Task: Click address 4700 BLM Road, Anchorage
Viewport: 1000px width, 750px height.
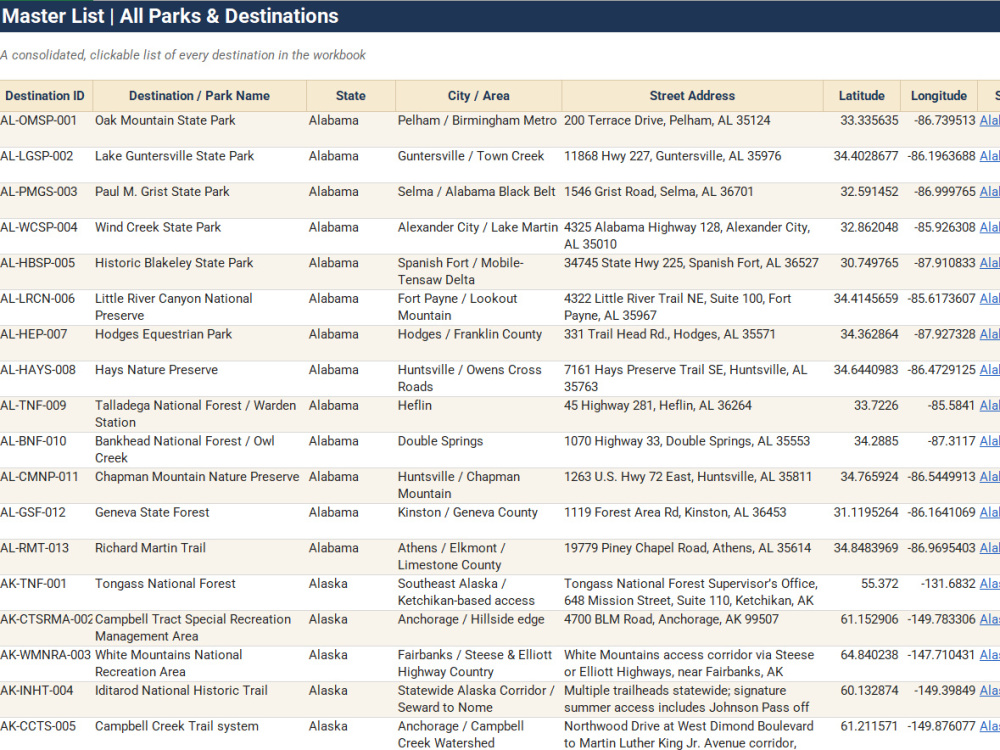Action: (693, 629)
